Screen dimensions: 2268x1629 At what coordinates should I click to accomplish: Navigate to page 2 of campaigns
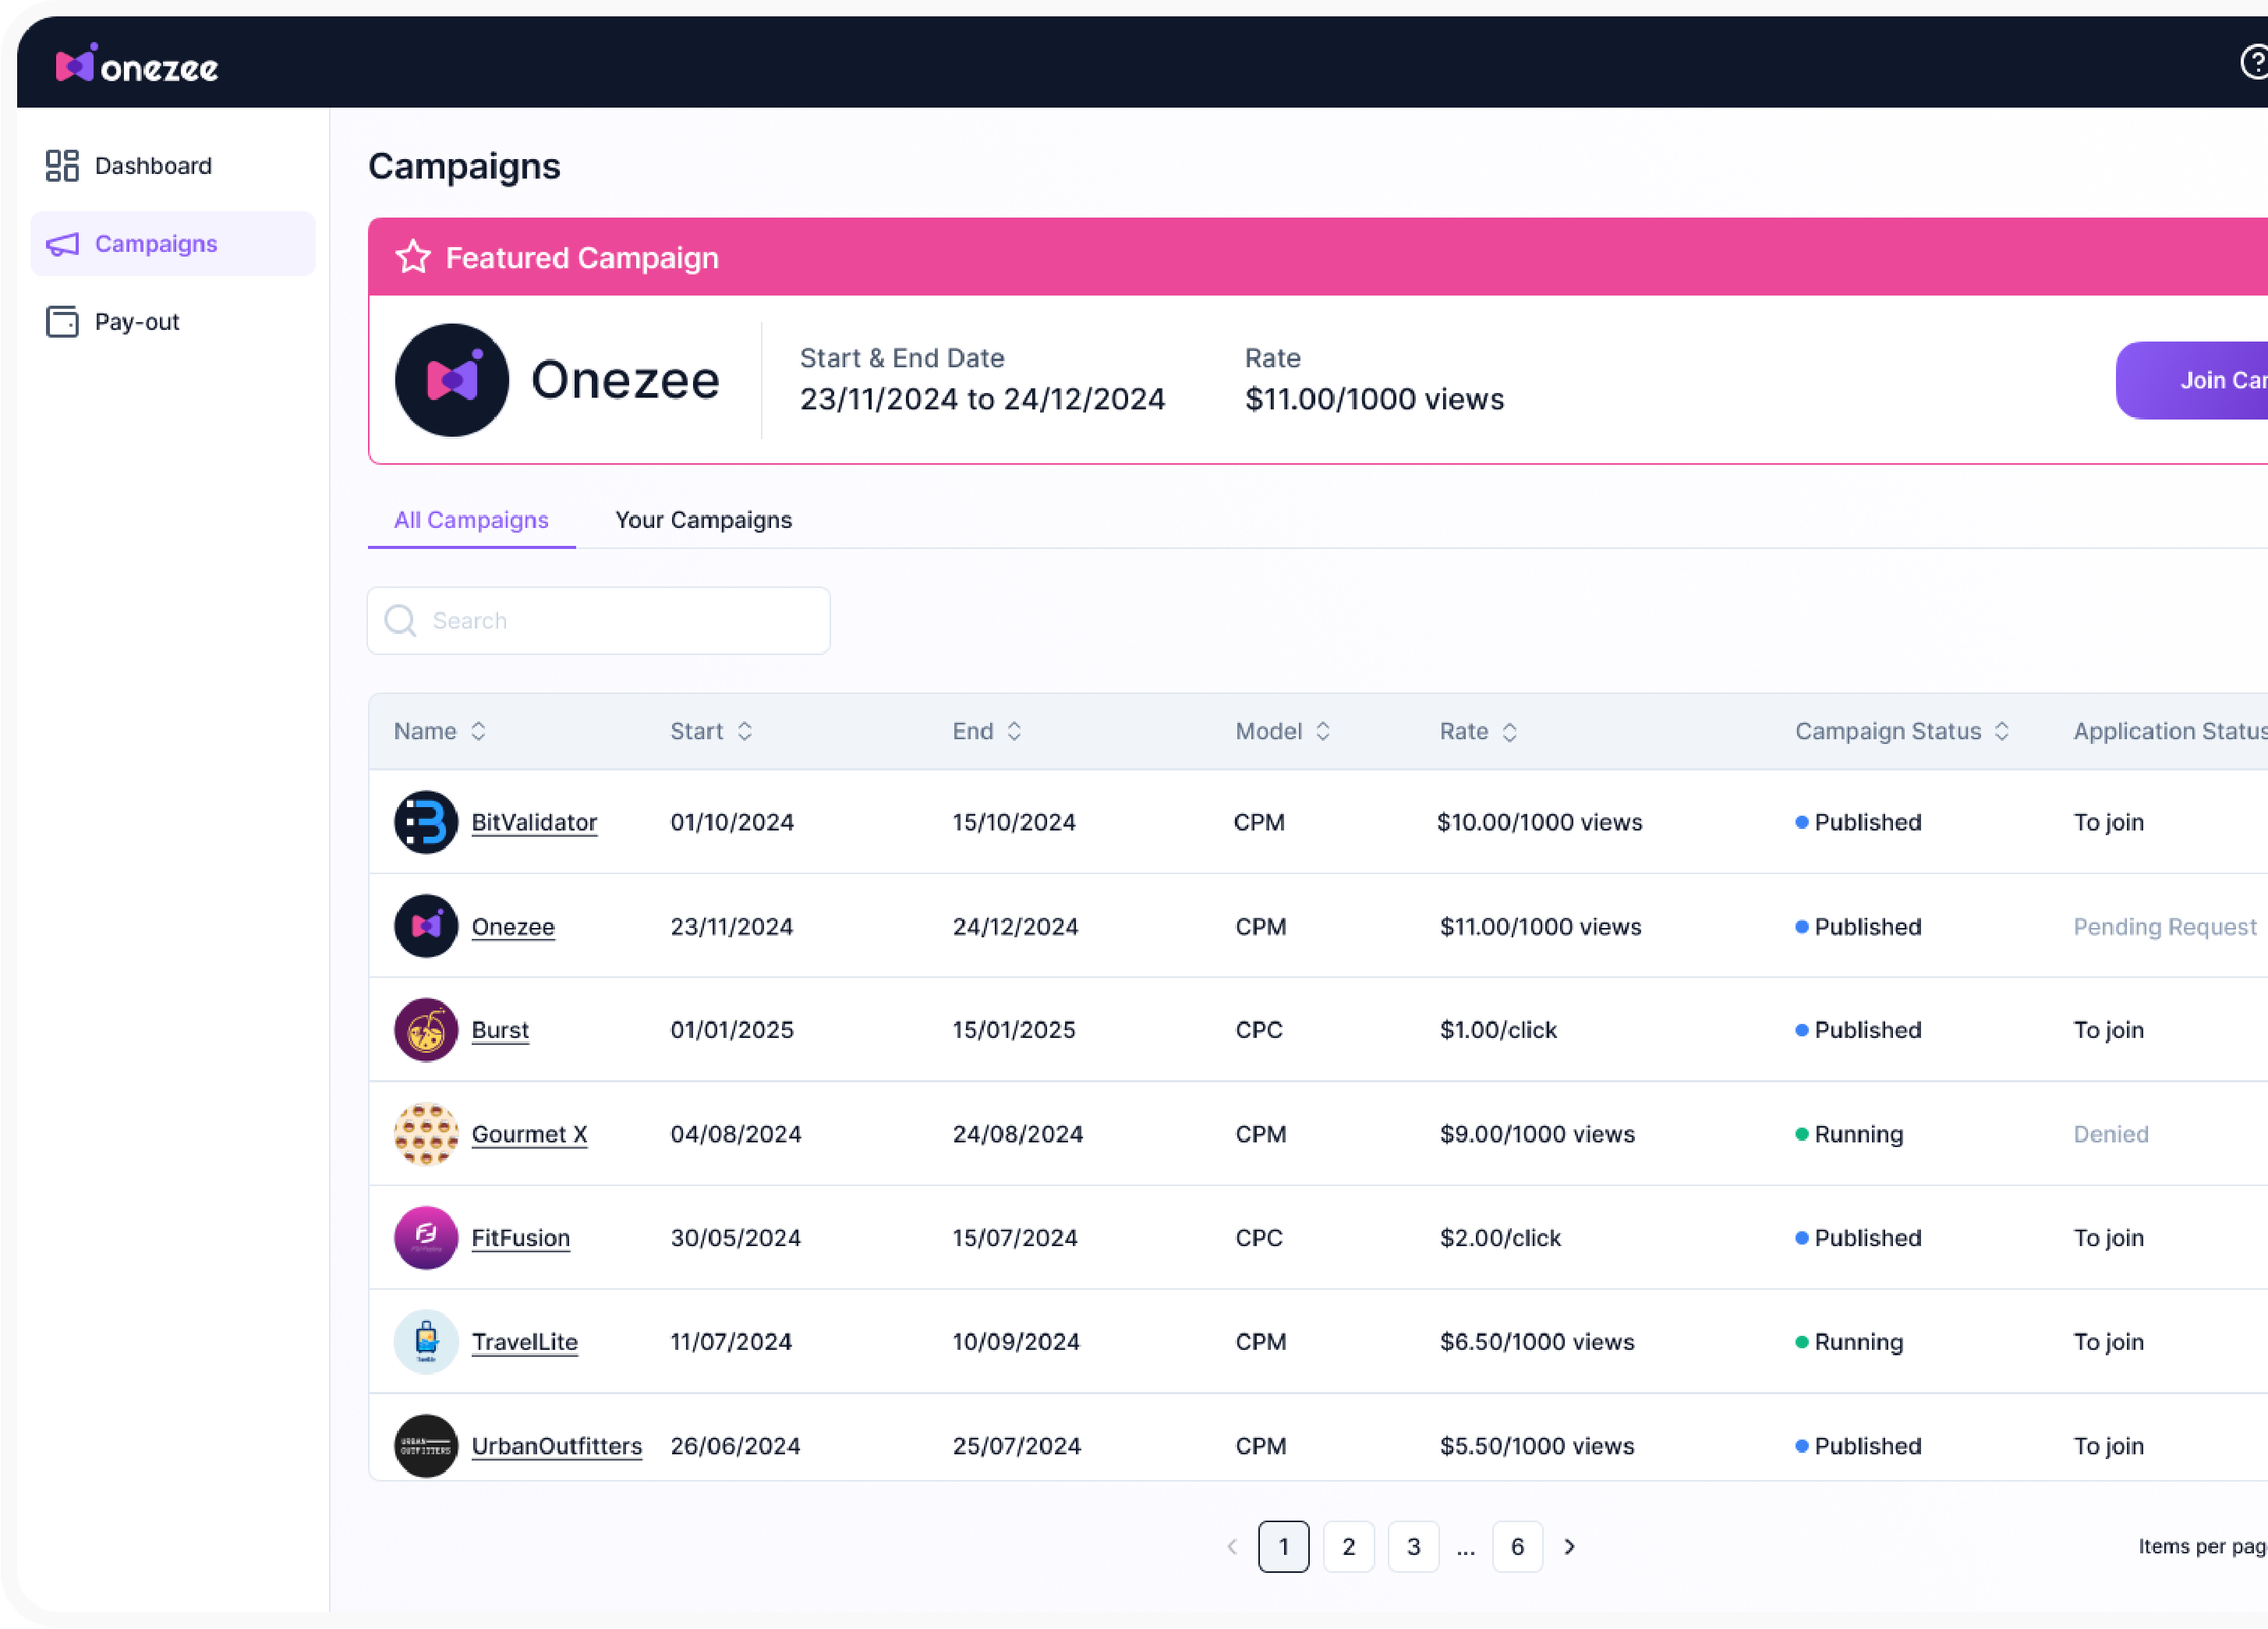pos(1350,1546)
